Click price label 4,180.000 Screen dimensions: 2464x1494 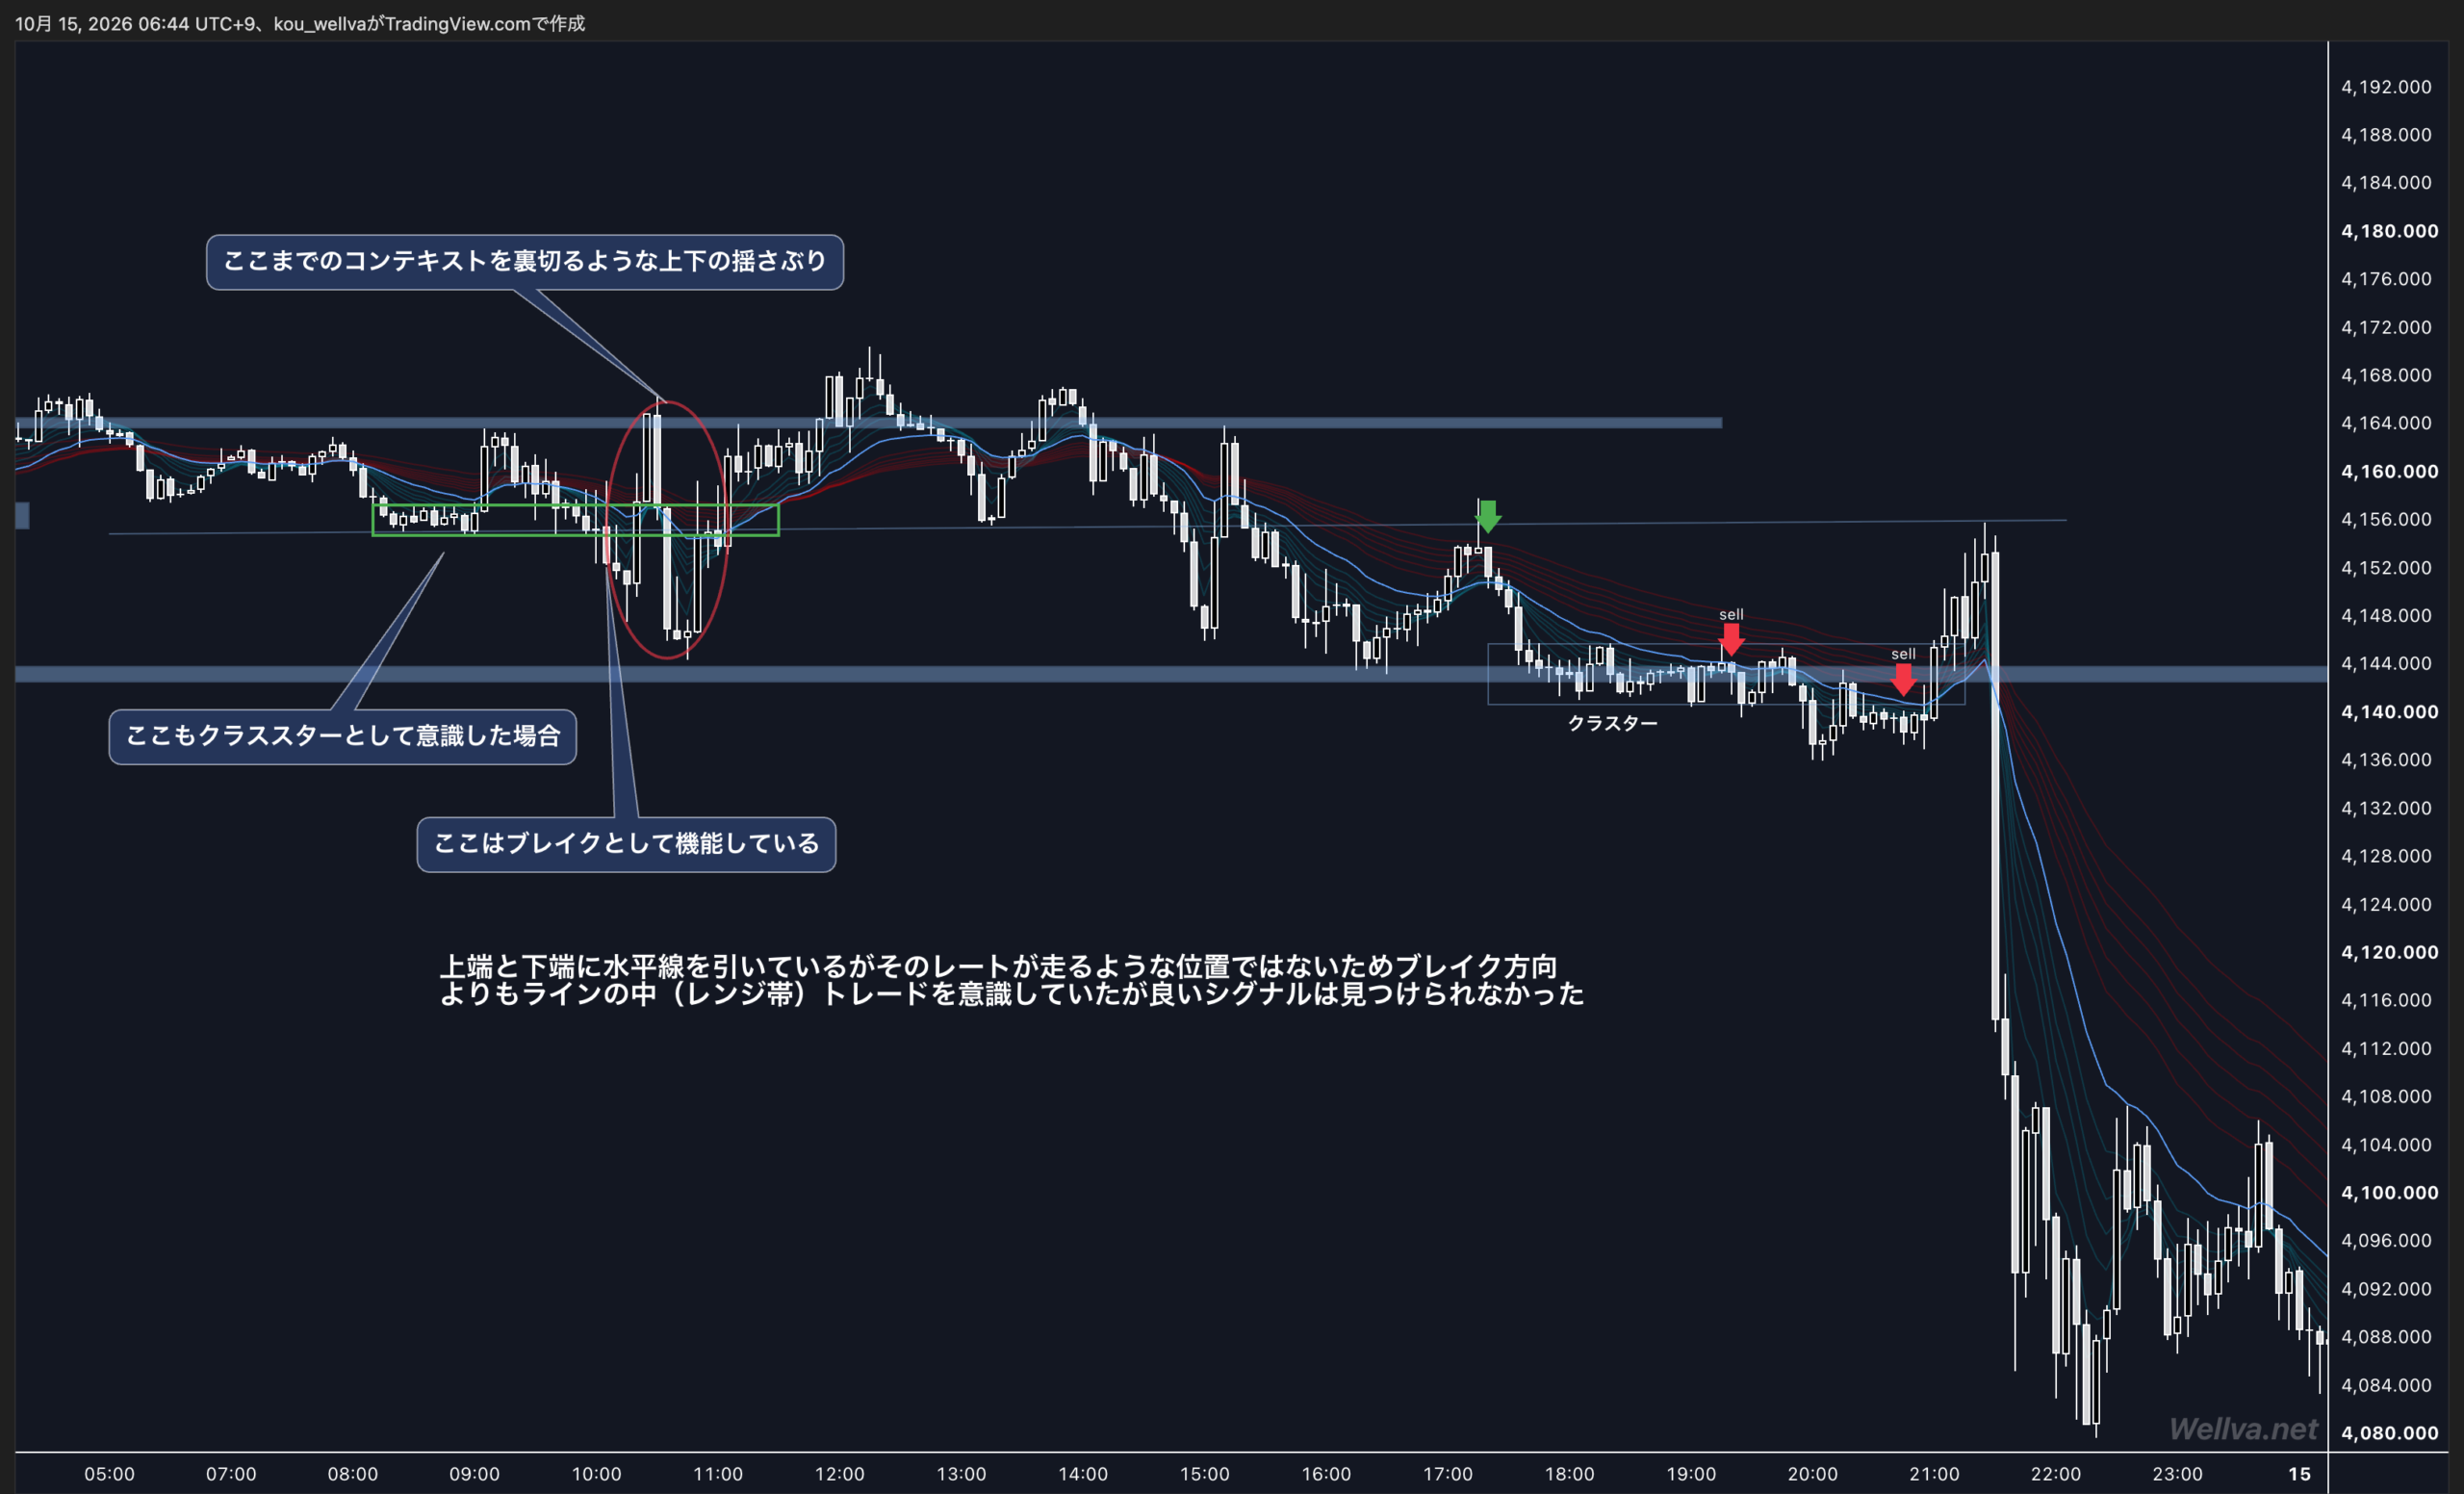coord(2389,231)
